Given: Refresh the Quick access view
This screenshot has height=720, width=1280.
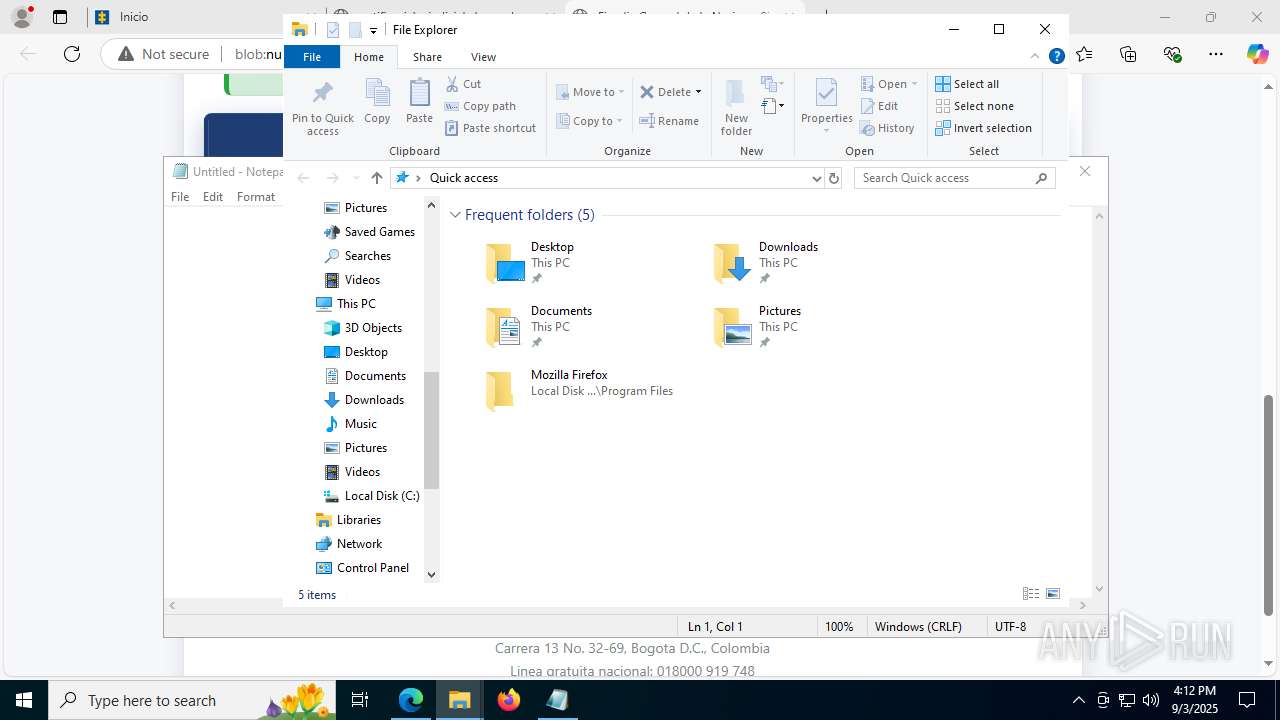Looking at the screenshot, I should pos(834,178).
